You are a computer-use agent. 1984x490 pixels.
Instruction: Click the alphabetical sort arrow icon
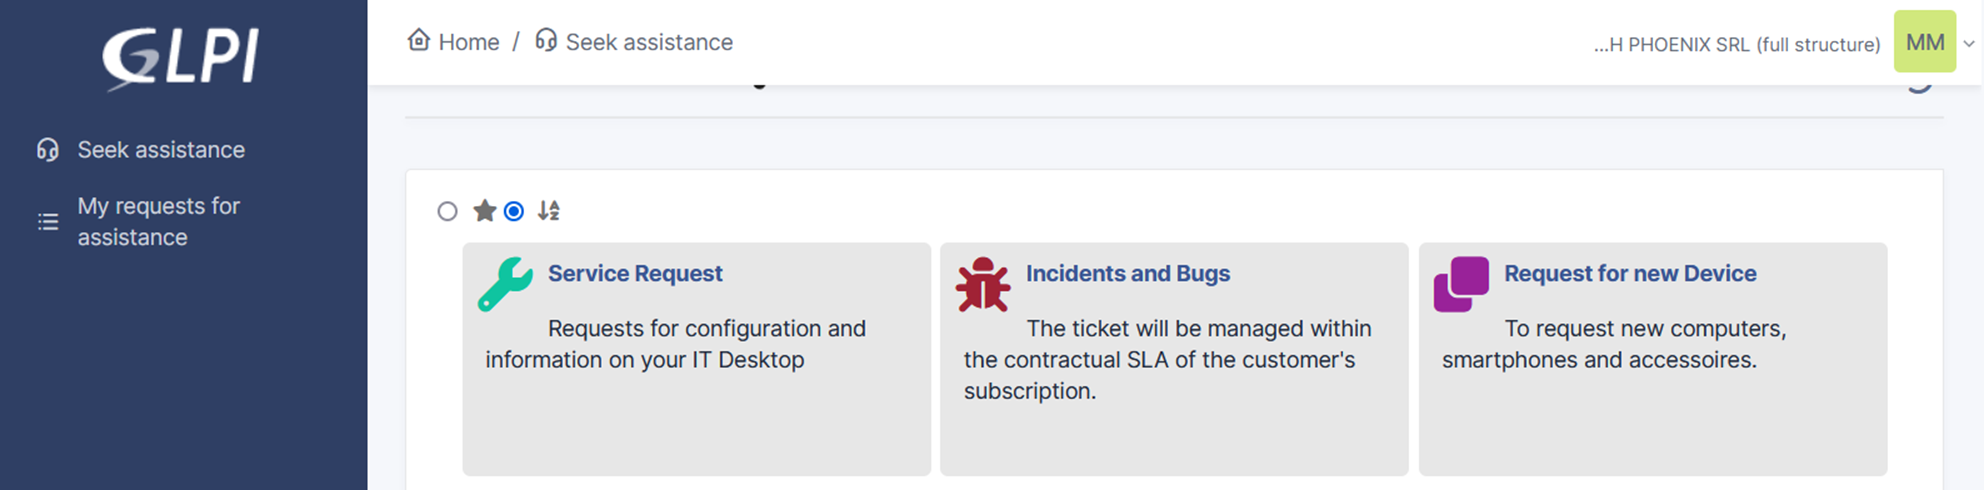point(549,211)
